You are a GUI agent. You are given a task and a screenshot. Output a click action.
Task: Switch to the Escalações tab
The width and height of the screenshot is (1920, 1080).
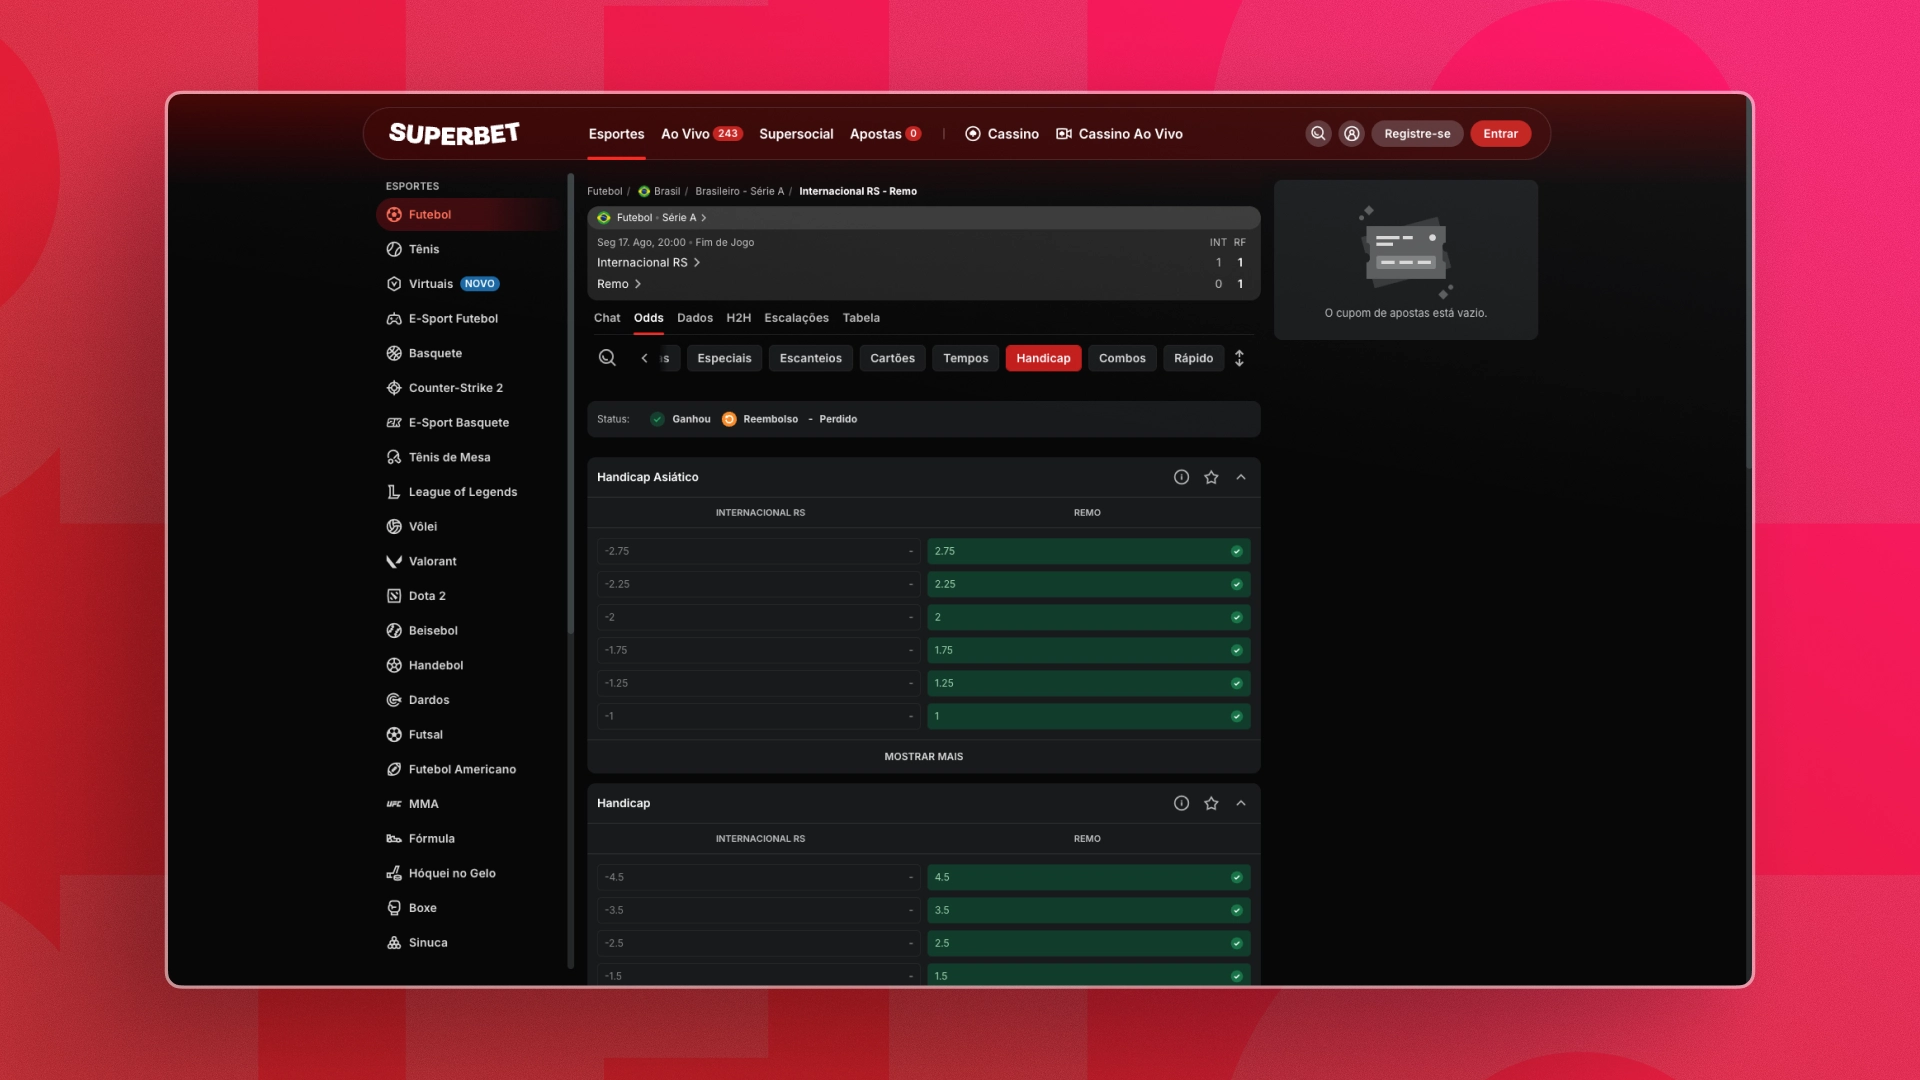pyautogui.click(x=797, y=318)
